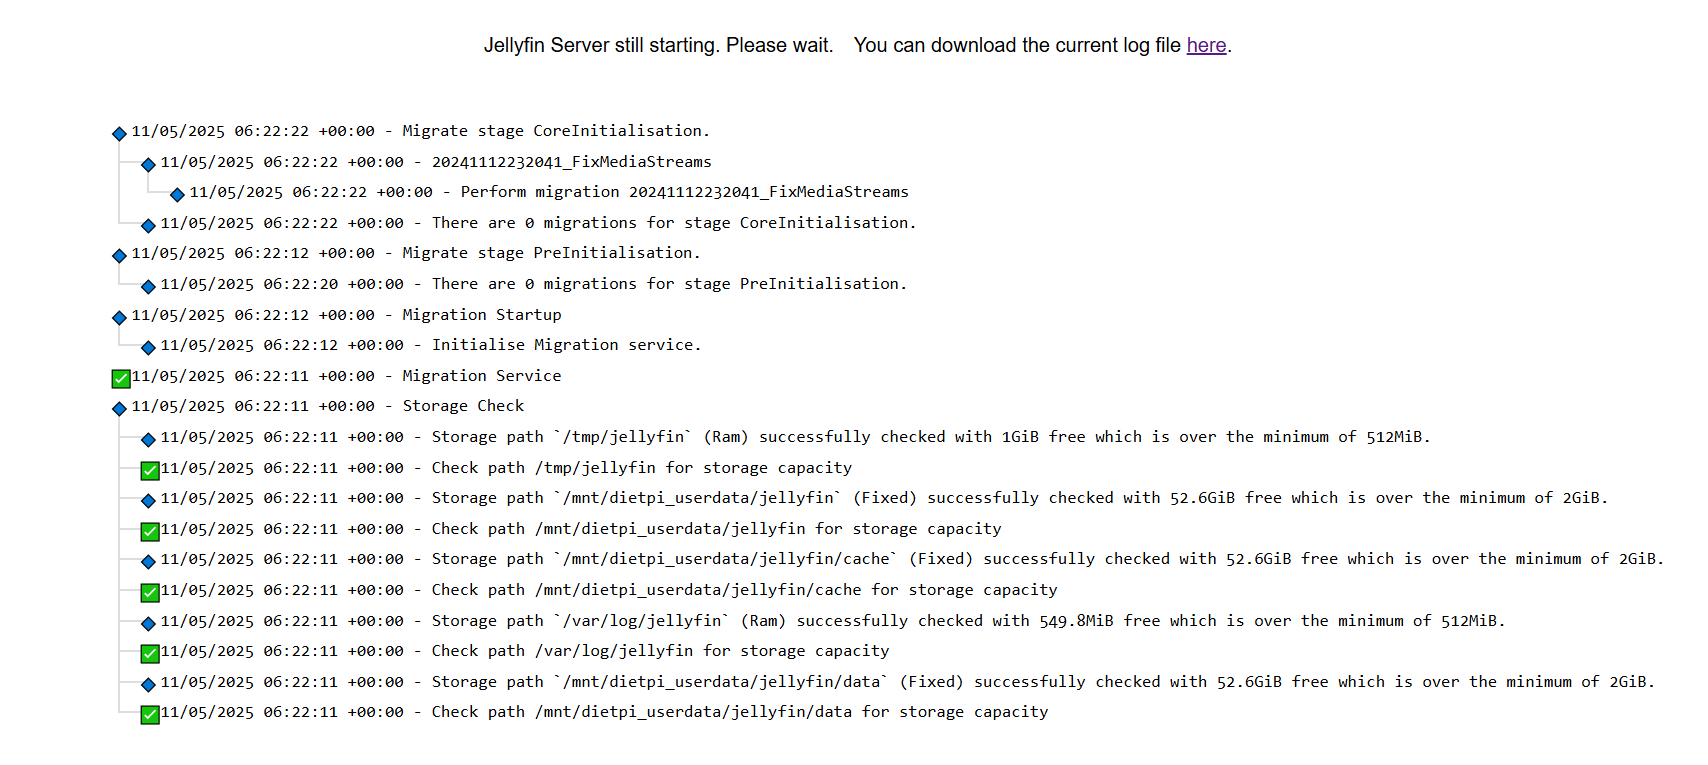1708x765 pixels.
Task: Click green checkmark for '/var/log/jellyfin' storage capacity check
Action: (150, 653)
